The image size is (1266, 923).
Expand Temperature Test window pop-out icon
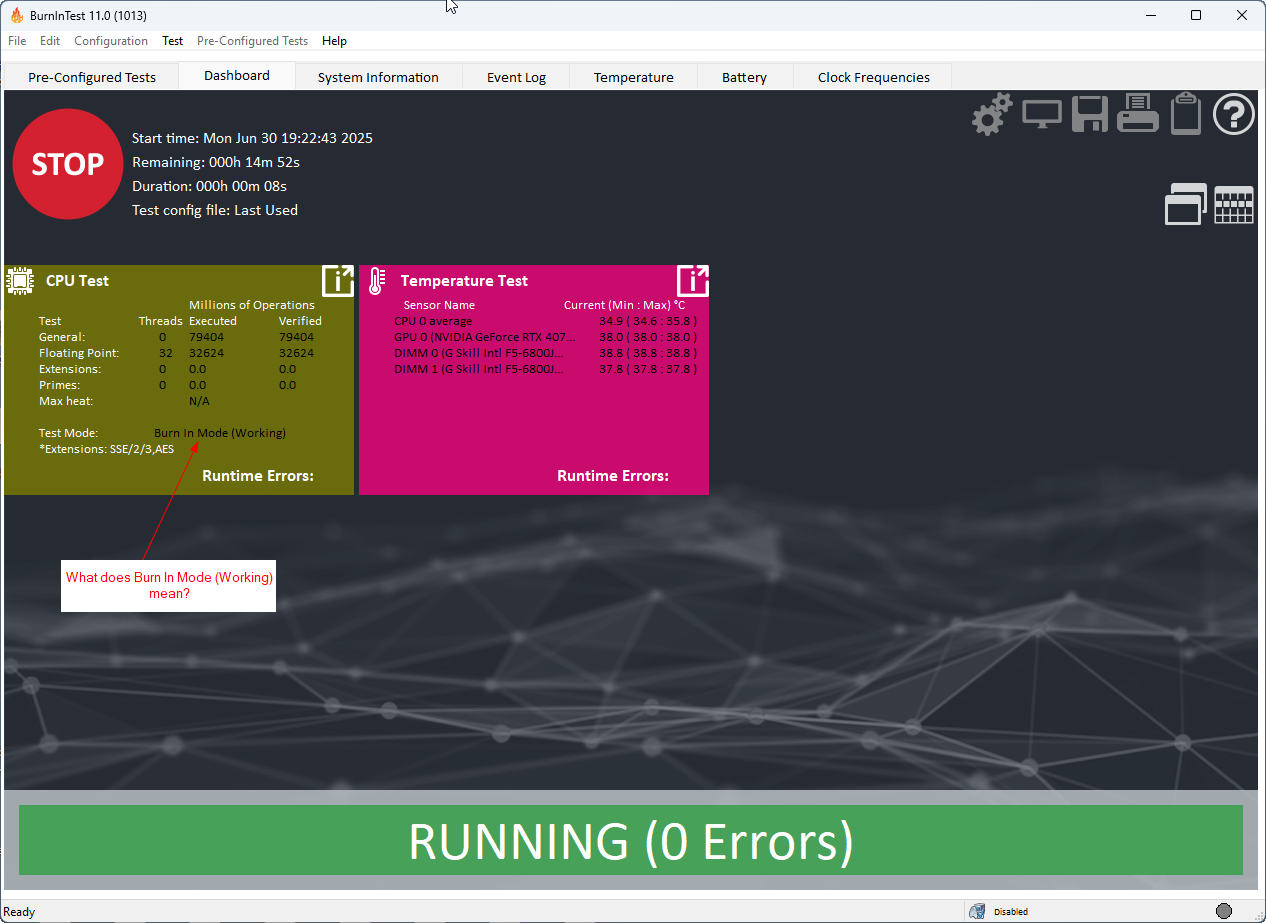[x=693, y=281]
